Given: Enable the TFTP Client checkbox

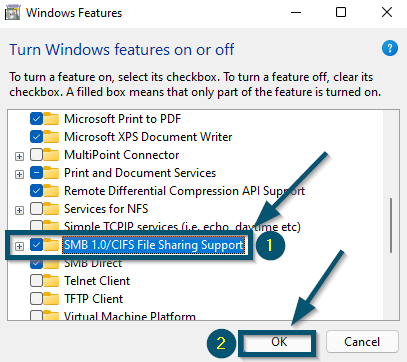Looking at the screenshot, I should [36, 299].
